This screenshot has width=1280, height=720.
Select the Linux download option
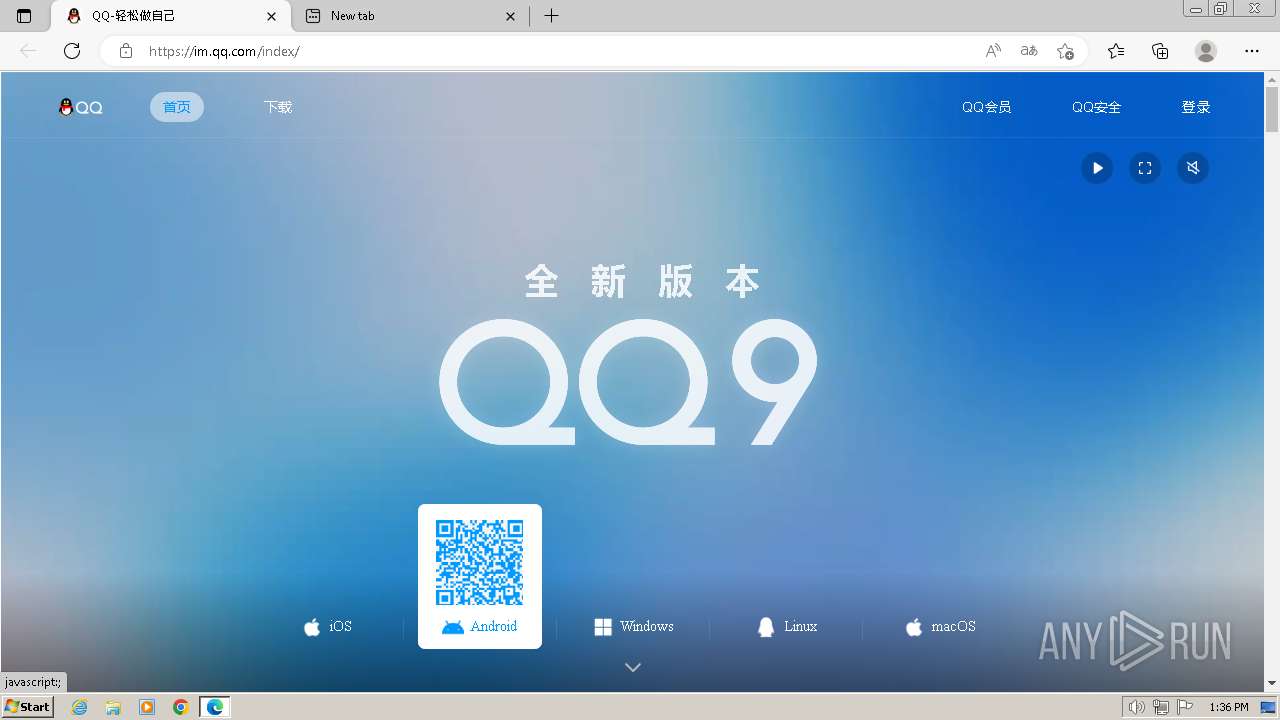point(787,627)
